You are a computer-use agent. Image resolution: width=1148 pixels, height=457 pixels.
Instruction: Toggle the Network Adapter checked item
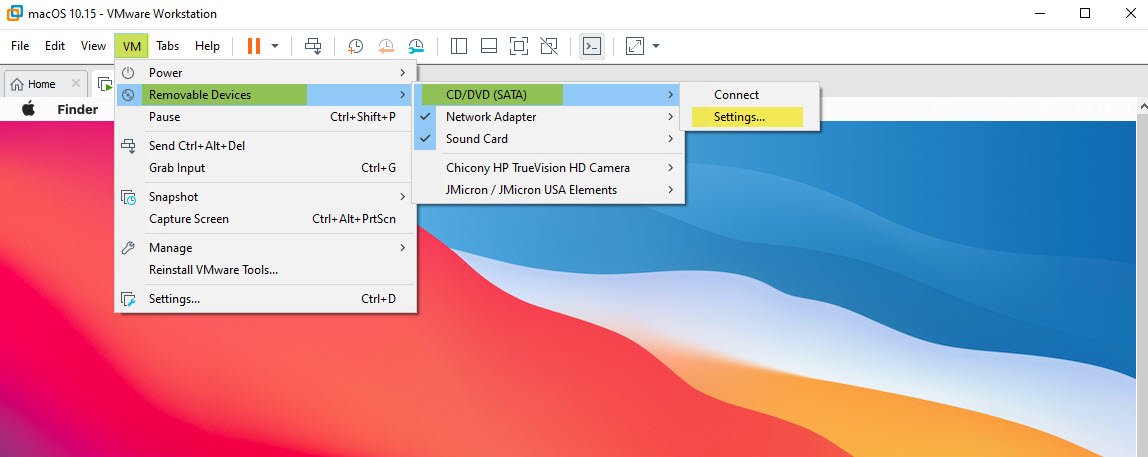click(x=548, y=116)
